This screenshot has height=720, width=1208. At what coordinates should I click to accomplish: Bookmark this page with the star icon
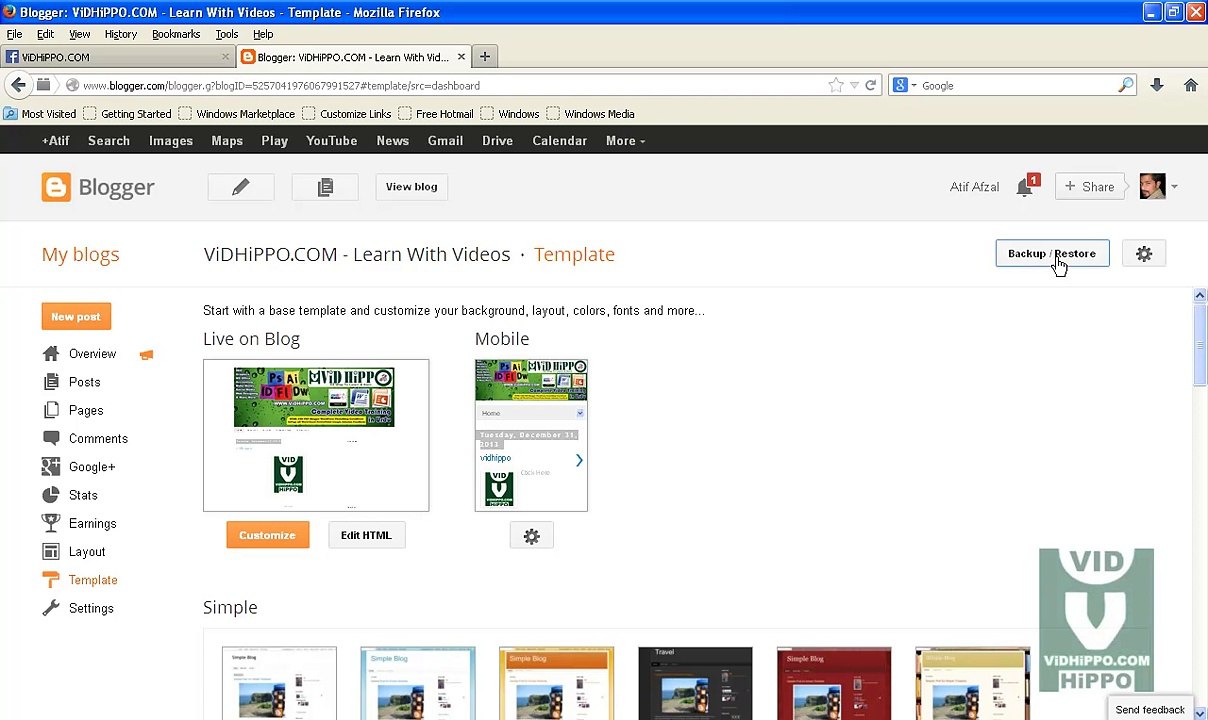(x=836, y=86)
